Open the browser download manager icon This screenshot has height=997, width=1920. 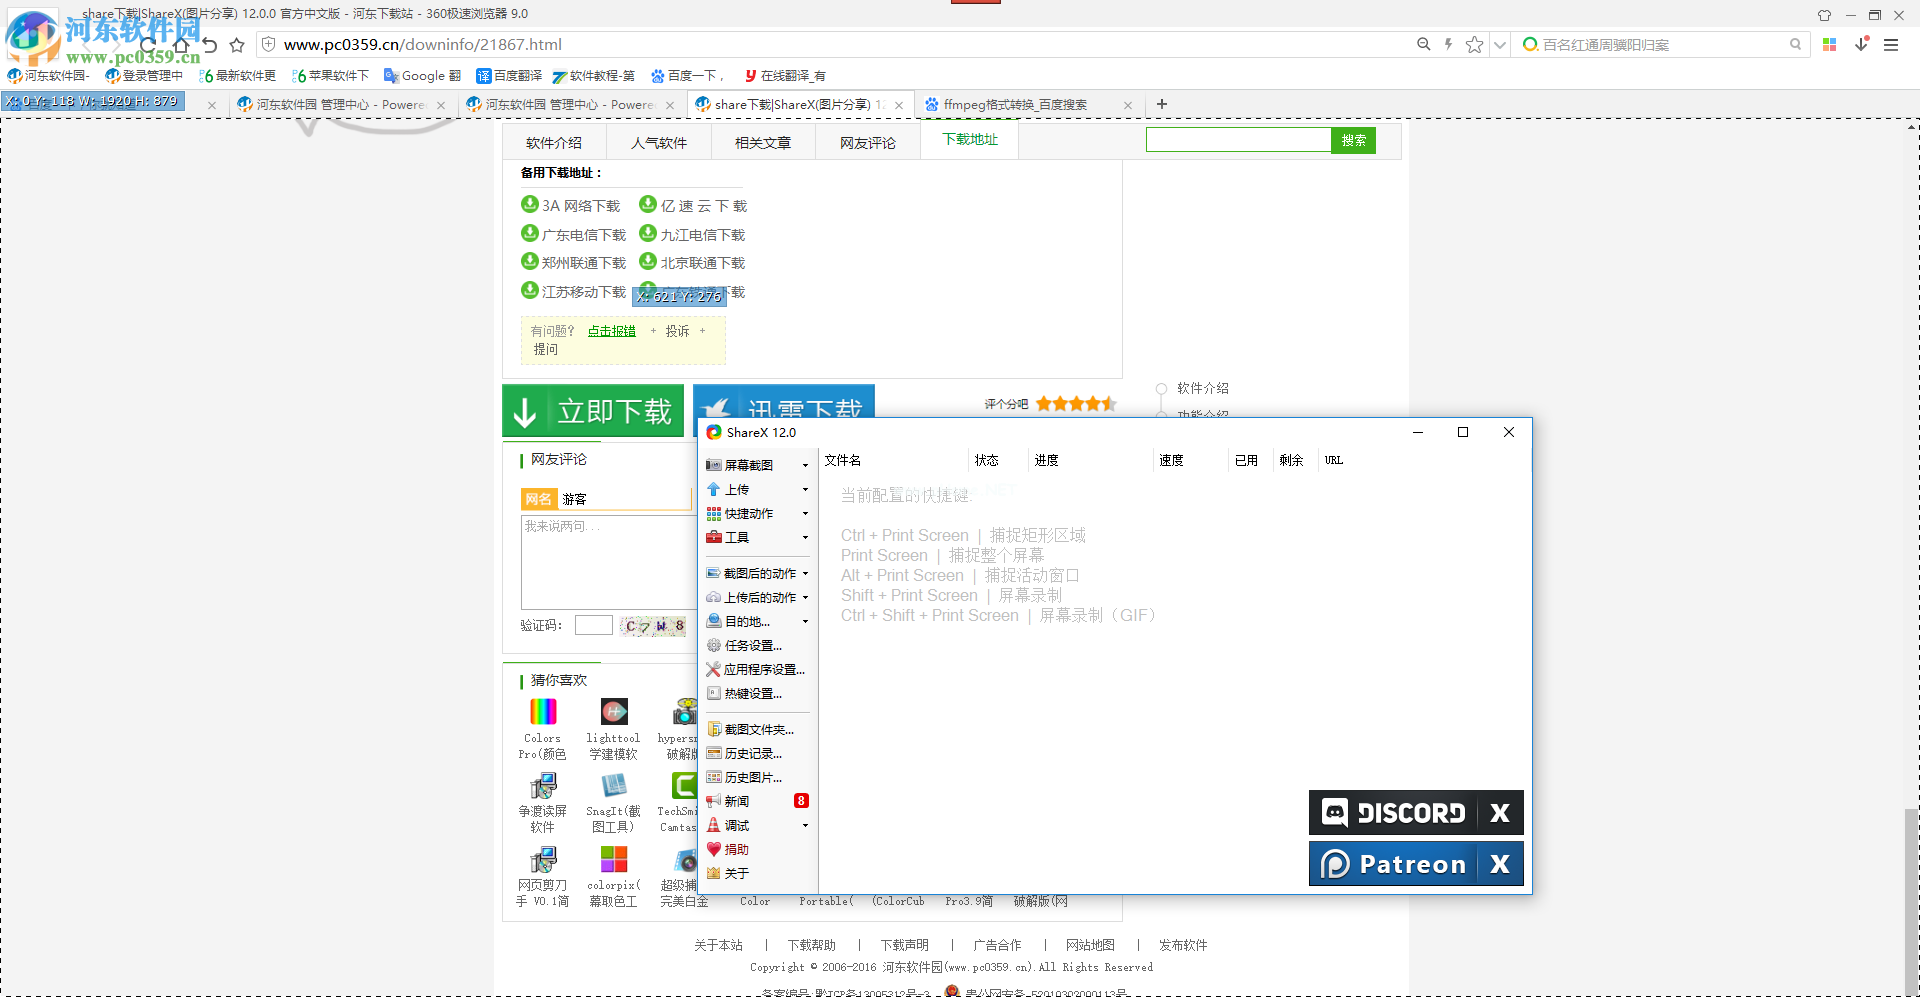pos(1862,44)
